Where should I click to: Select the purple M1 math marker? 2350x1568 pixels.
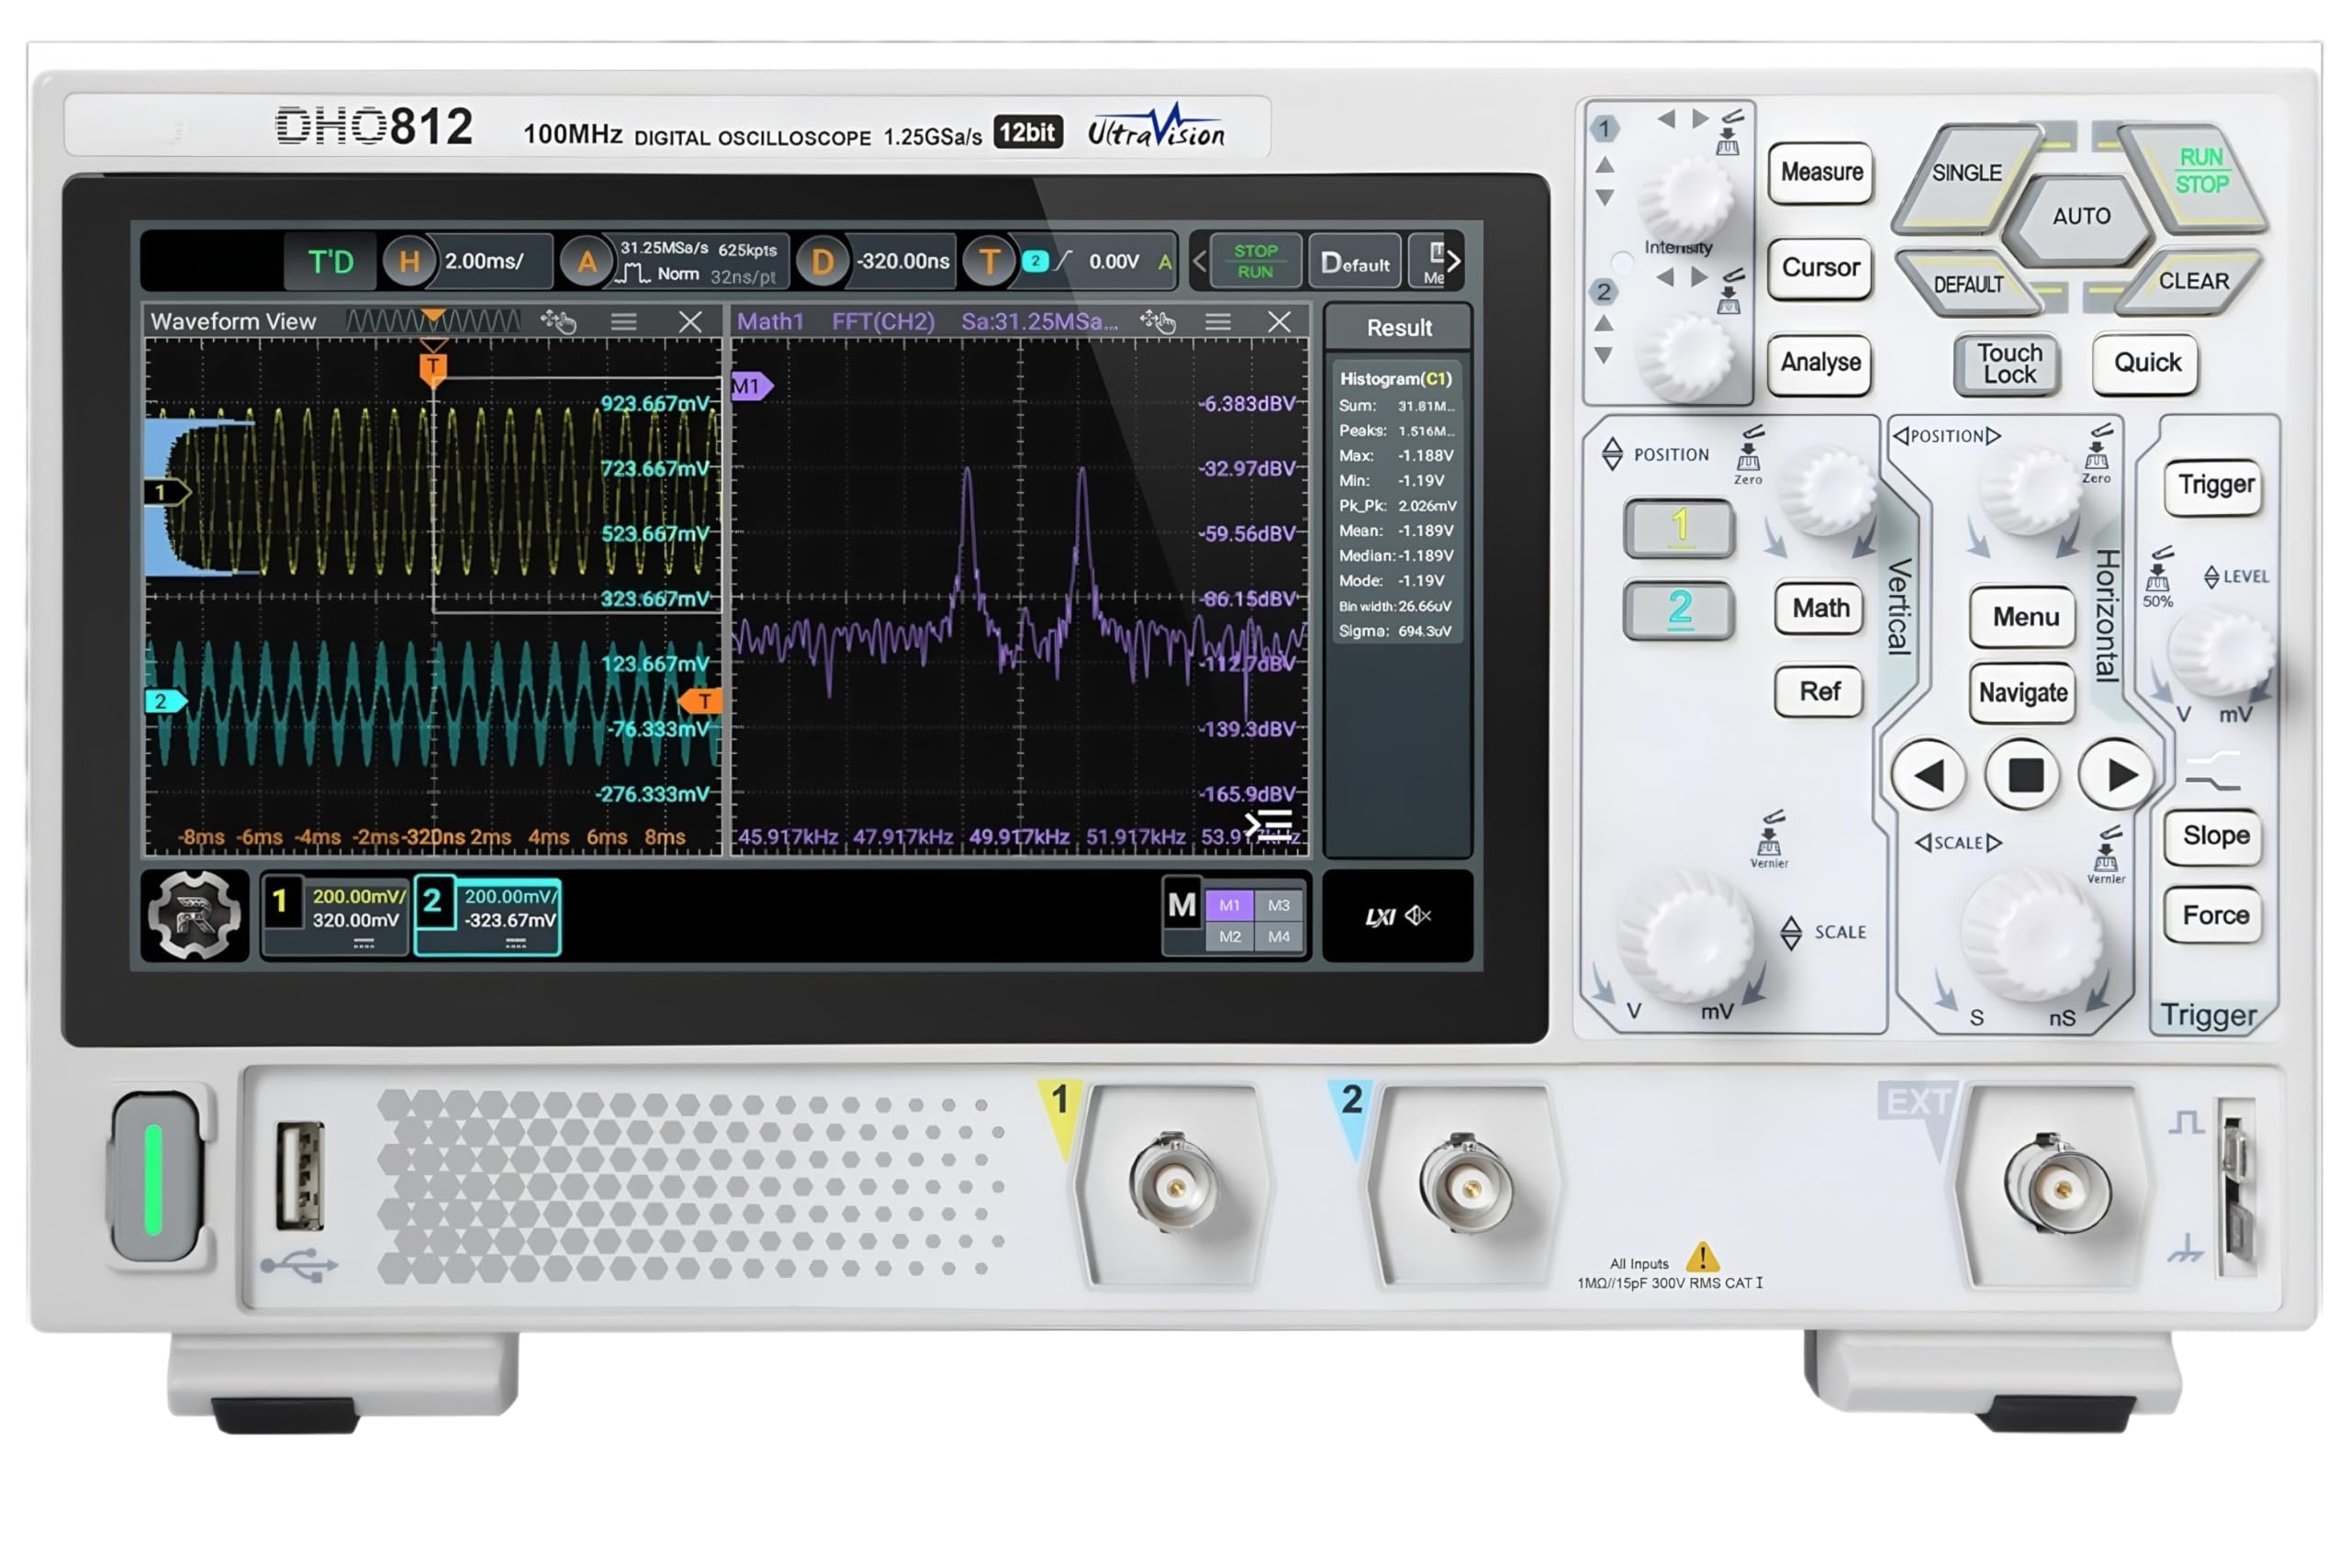tap(751, 386)
